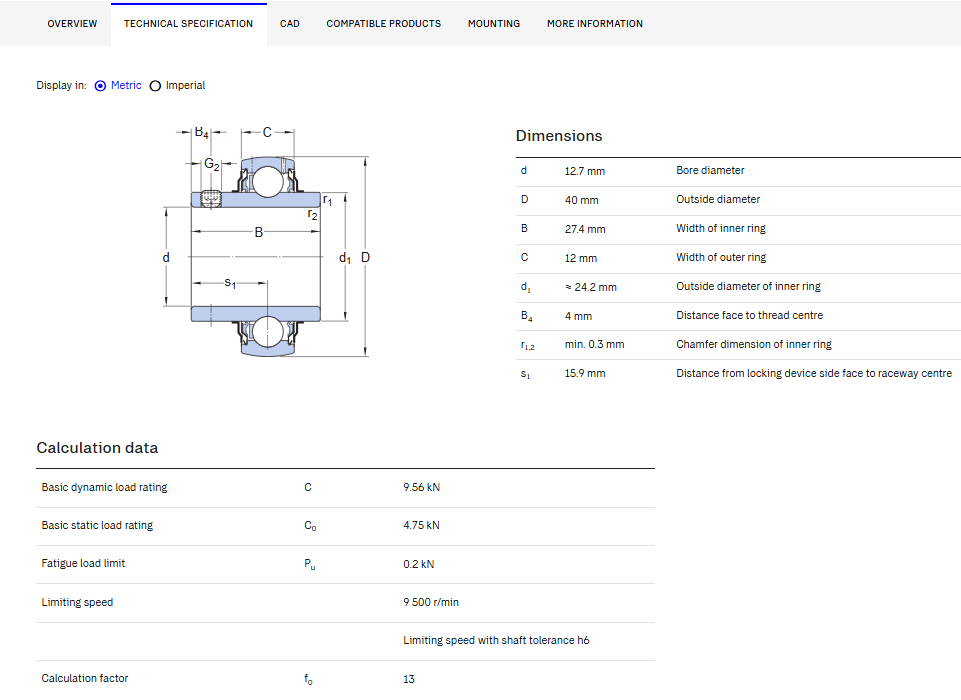Click the 4 mm thread centre value

[x=578, y=316]
